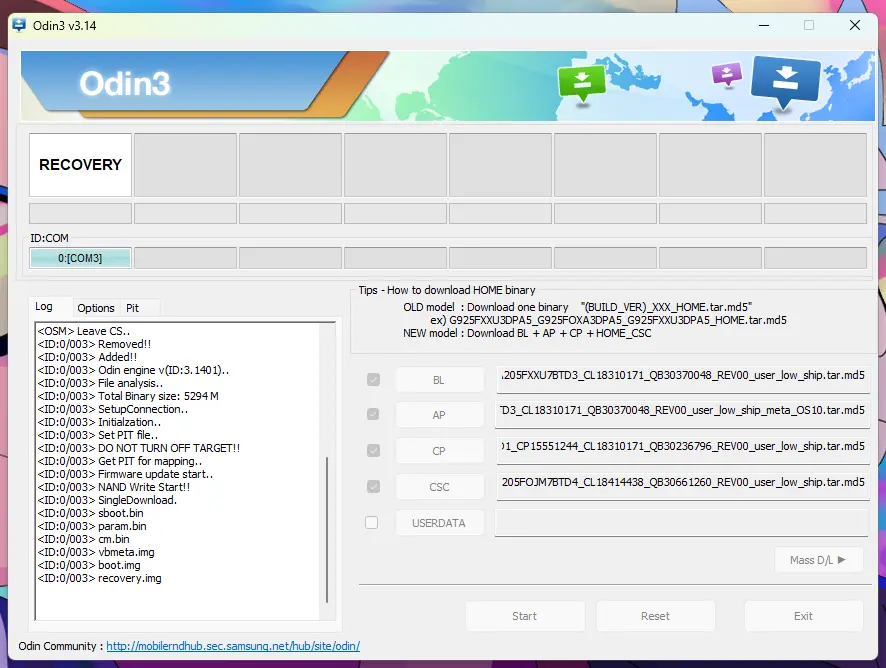Viewport: 886px width, 668px height.
Task: Uncheck the CSC file checkbox
Action: 373,486
